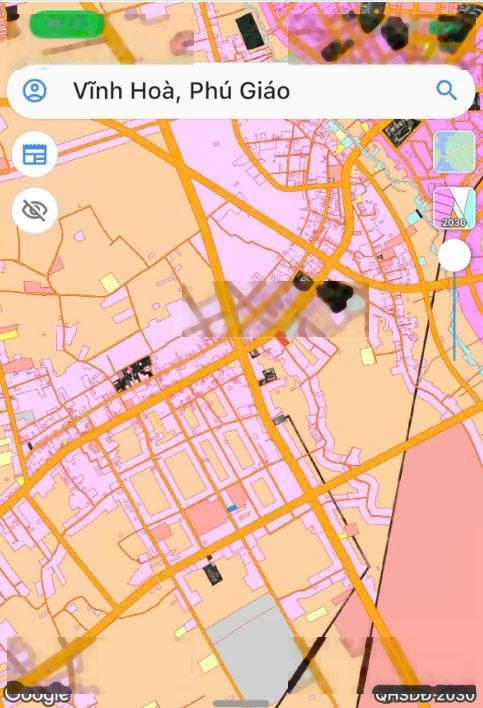Viewport: 483px width, 708px height.
Task: Toggle the crossed-eye visibility button
Action: coord(35,210)
